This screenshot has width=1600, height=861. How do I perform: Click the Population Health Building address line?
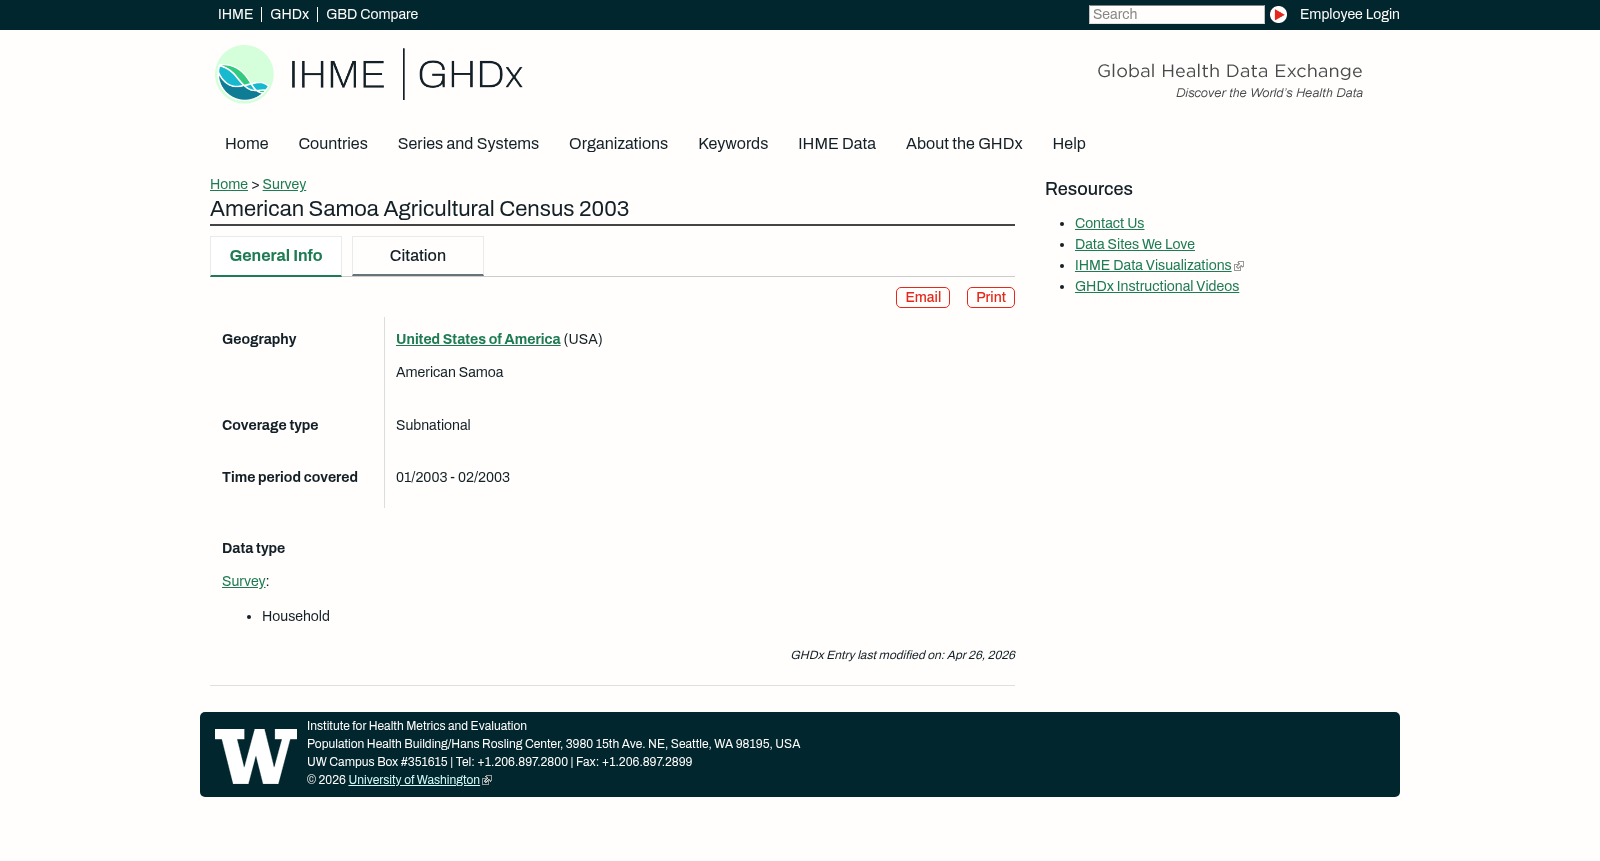click(x=553, y=744)
